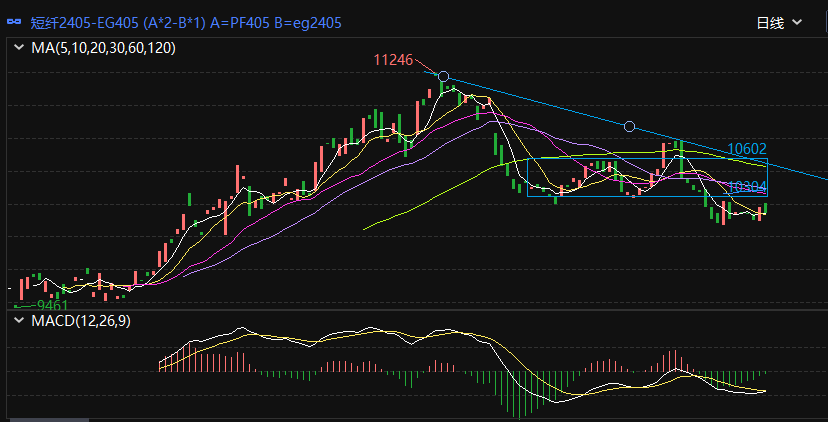The width and height of the screenshot is (828, 422).
Task: Select the middle circle handle on the blue trendline
Action: point(629,126)
